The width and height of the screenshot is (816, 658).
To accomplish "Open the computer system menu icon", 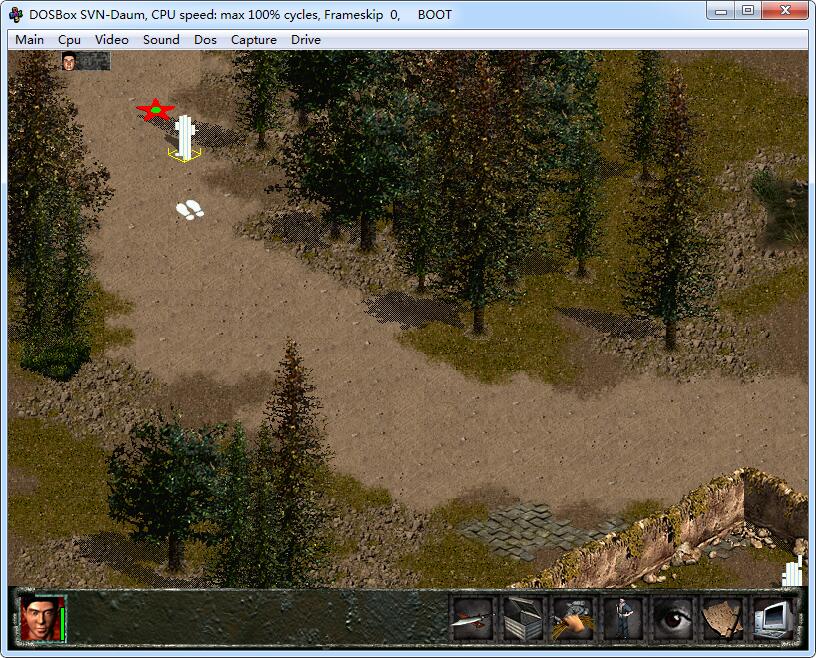I will (773, 618).
